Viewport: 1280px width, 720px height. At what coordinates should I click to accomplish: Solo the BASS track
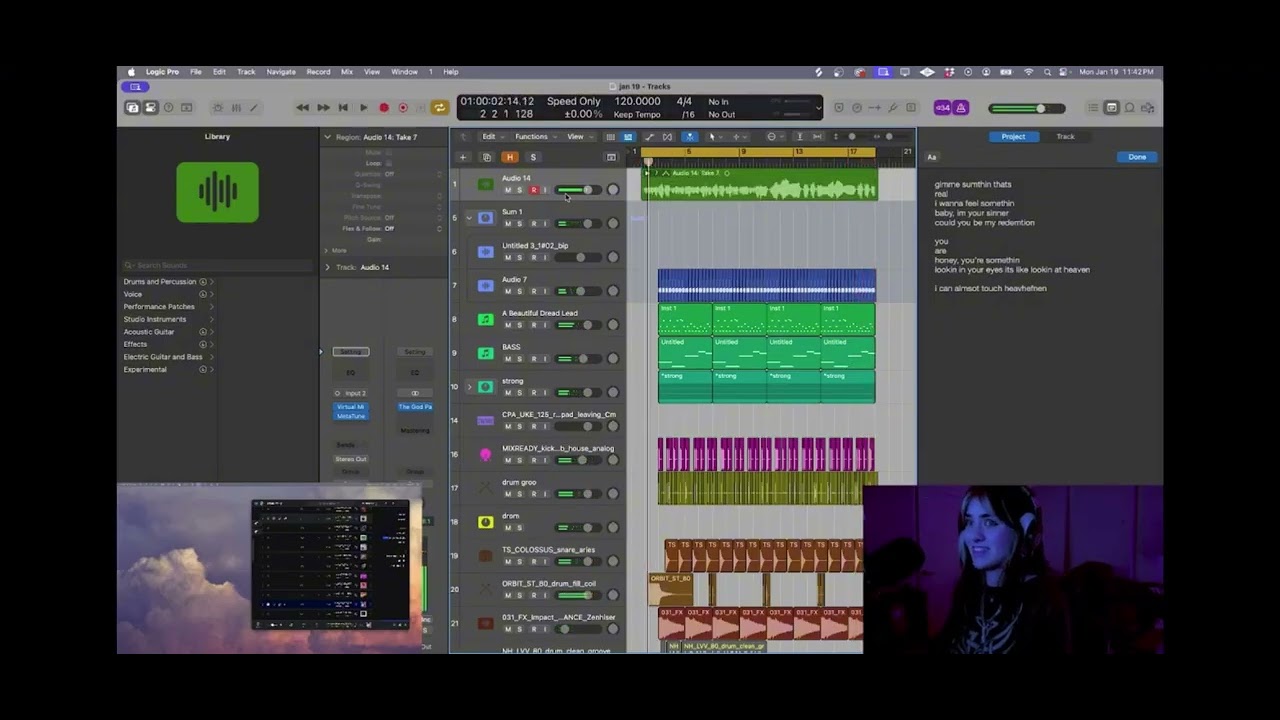[x=519, y=359]
